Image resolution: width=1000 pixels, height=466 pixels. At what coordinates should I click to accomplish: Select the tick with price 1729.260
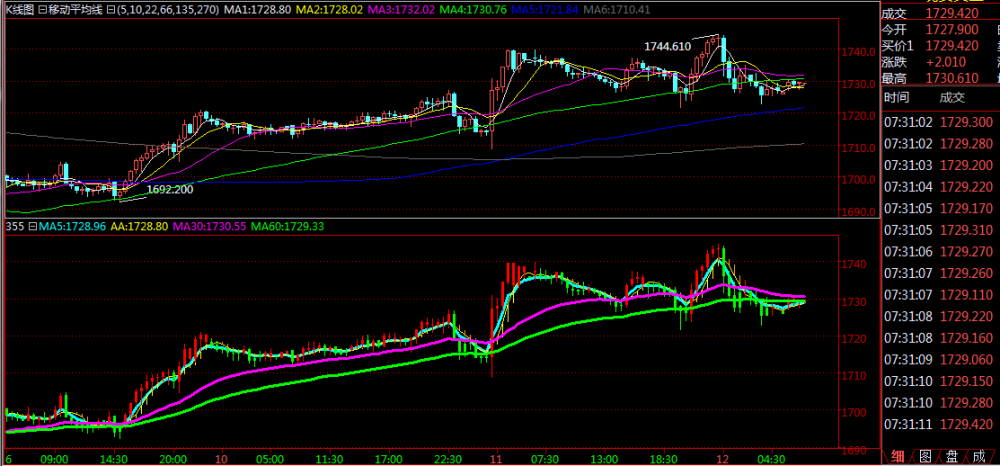pos(940,273)
